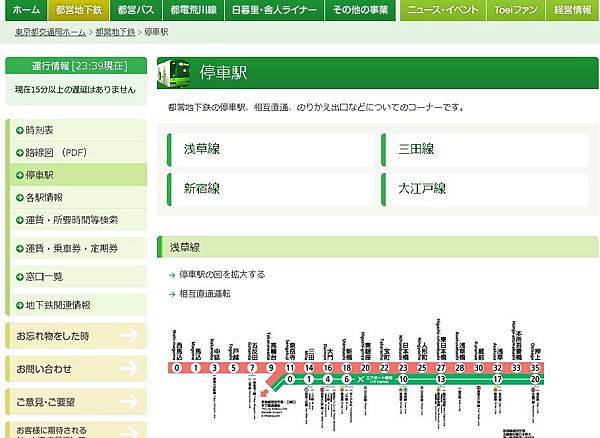Click the airplane icon on the green line
The image size is (600, 438).
click(360, 379)
